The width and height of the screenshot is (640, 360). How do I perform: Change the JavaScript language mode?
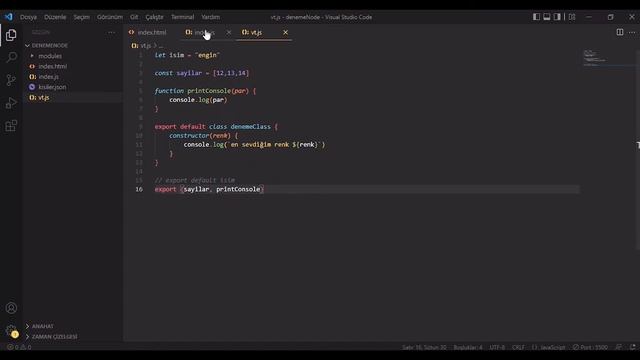pyautogui.click(x=549, y=347)
